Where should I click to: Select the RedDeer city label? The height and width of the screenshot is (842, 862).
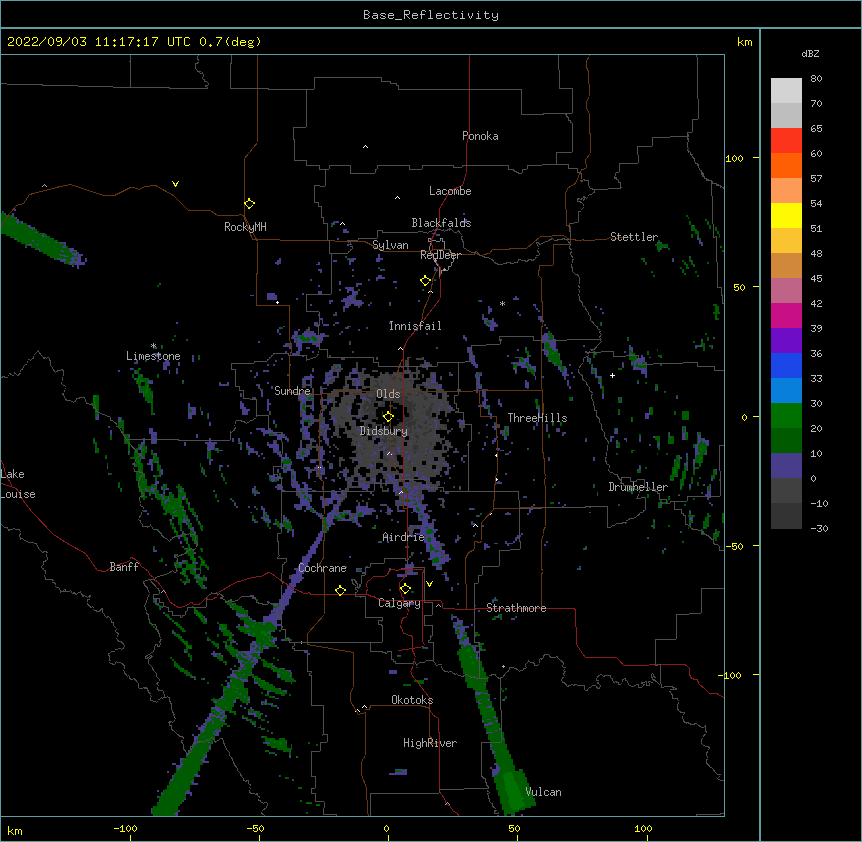pyautogui.click(x=440, y=255)
